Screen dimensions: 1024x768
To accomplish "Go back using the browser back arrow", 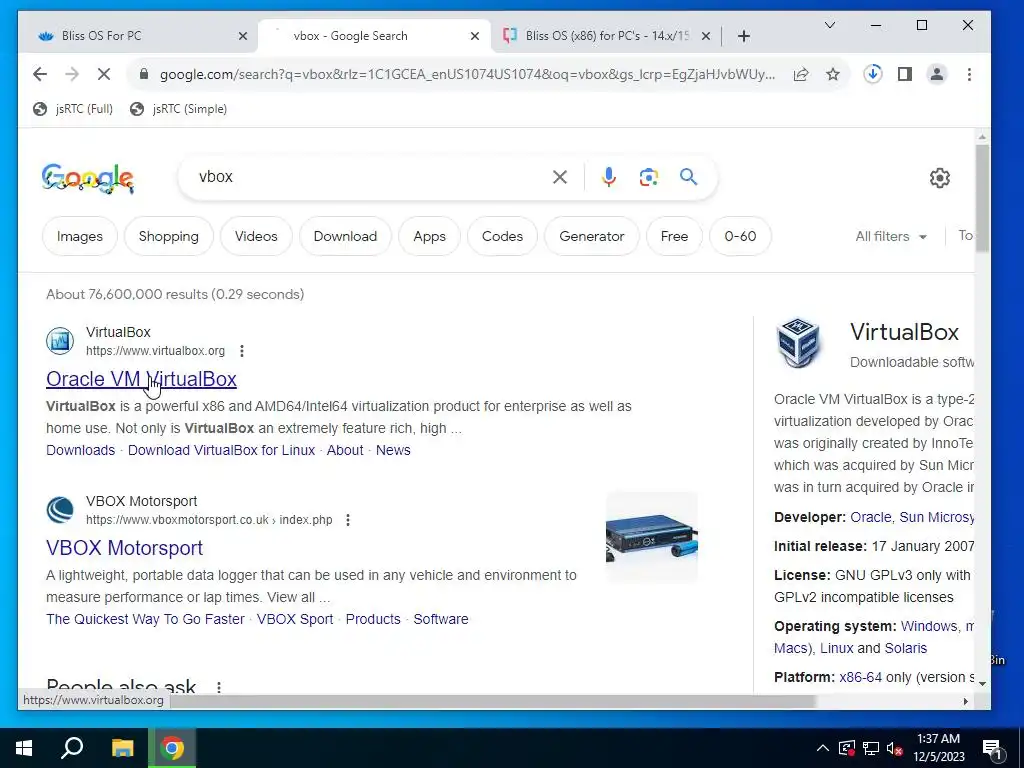I will tap(40, 74).
